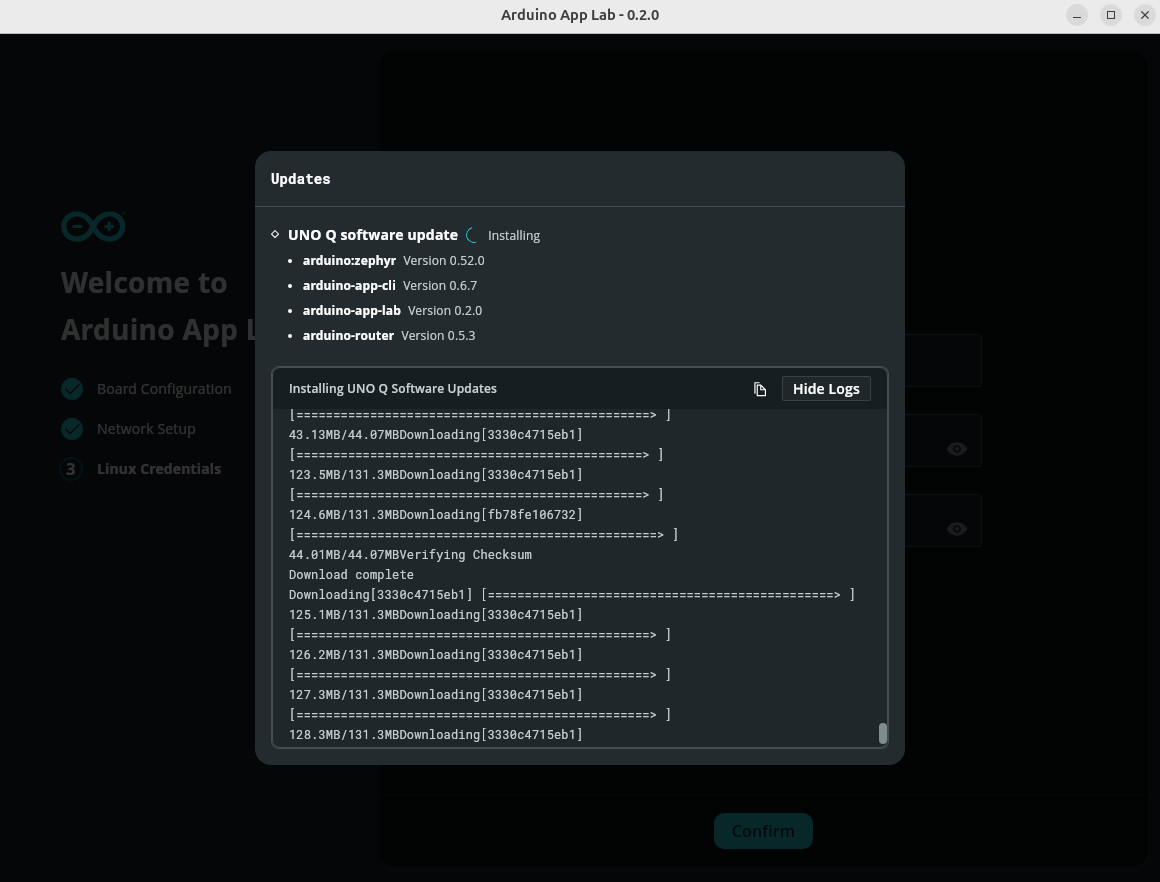Toggle the upper password visibility eye
The width and height of the screenshot is (1160, 882).
(957, 449)
